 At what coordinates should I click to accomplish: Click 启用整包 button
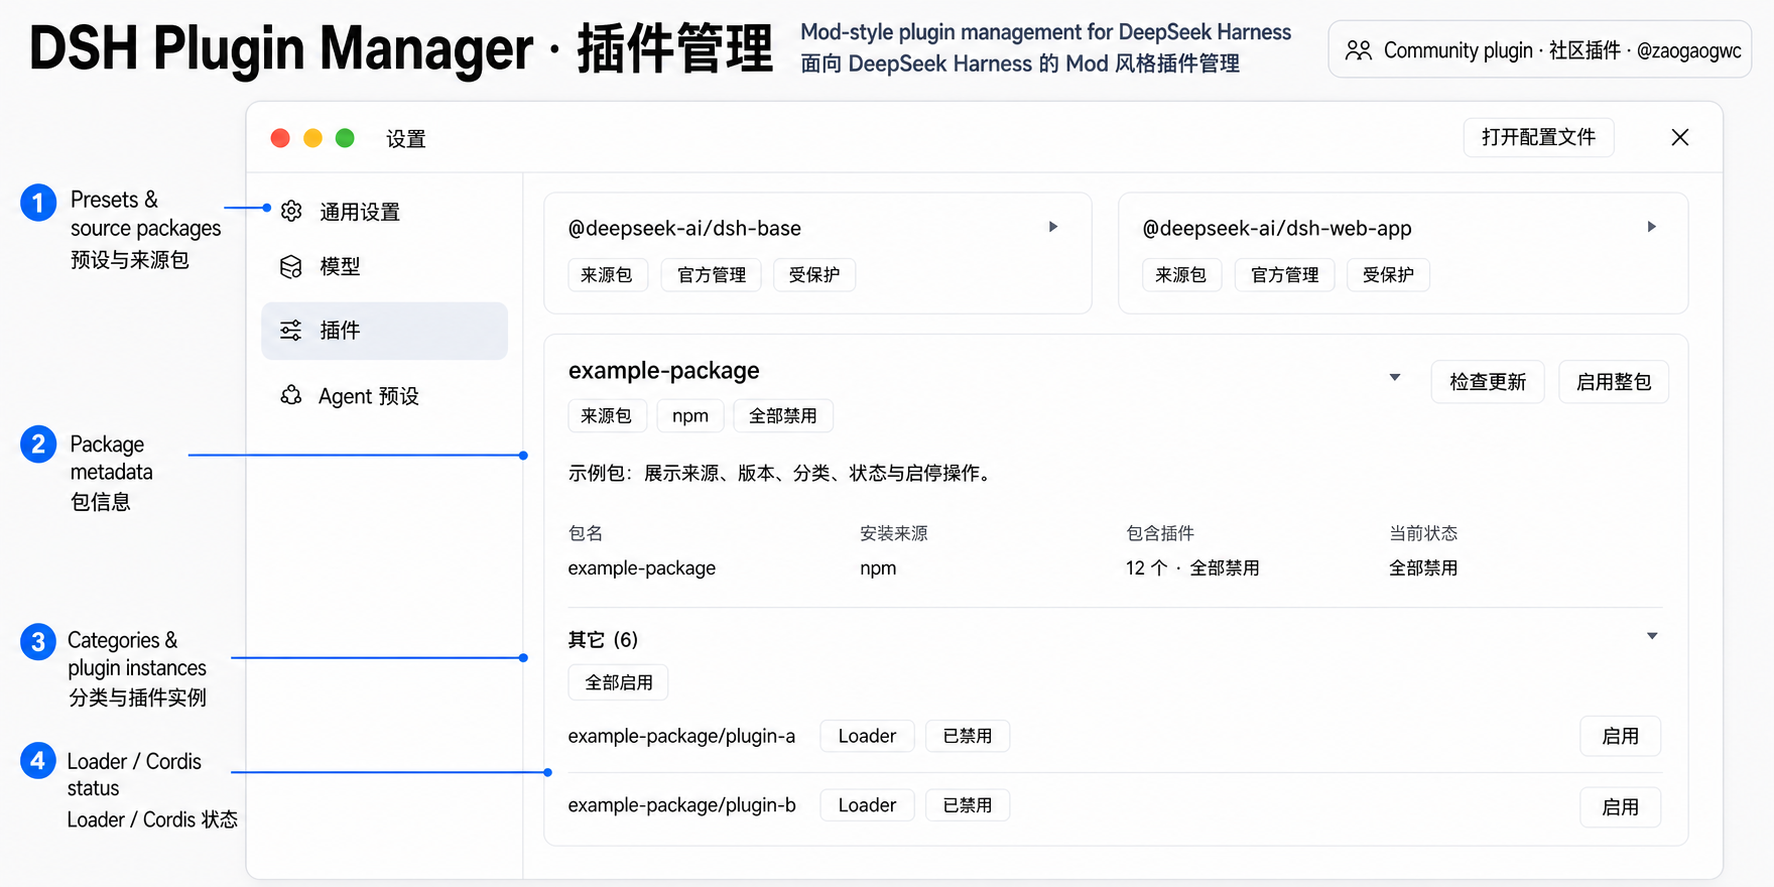pos(1614,382)
